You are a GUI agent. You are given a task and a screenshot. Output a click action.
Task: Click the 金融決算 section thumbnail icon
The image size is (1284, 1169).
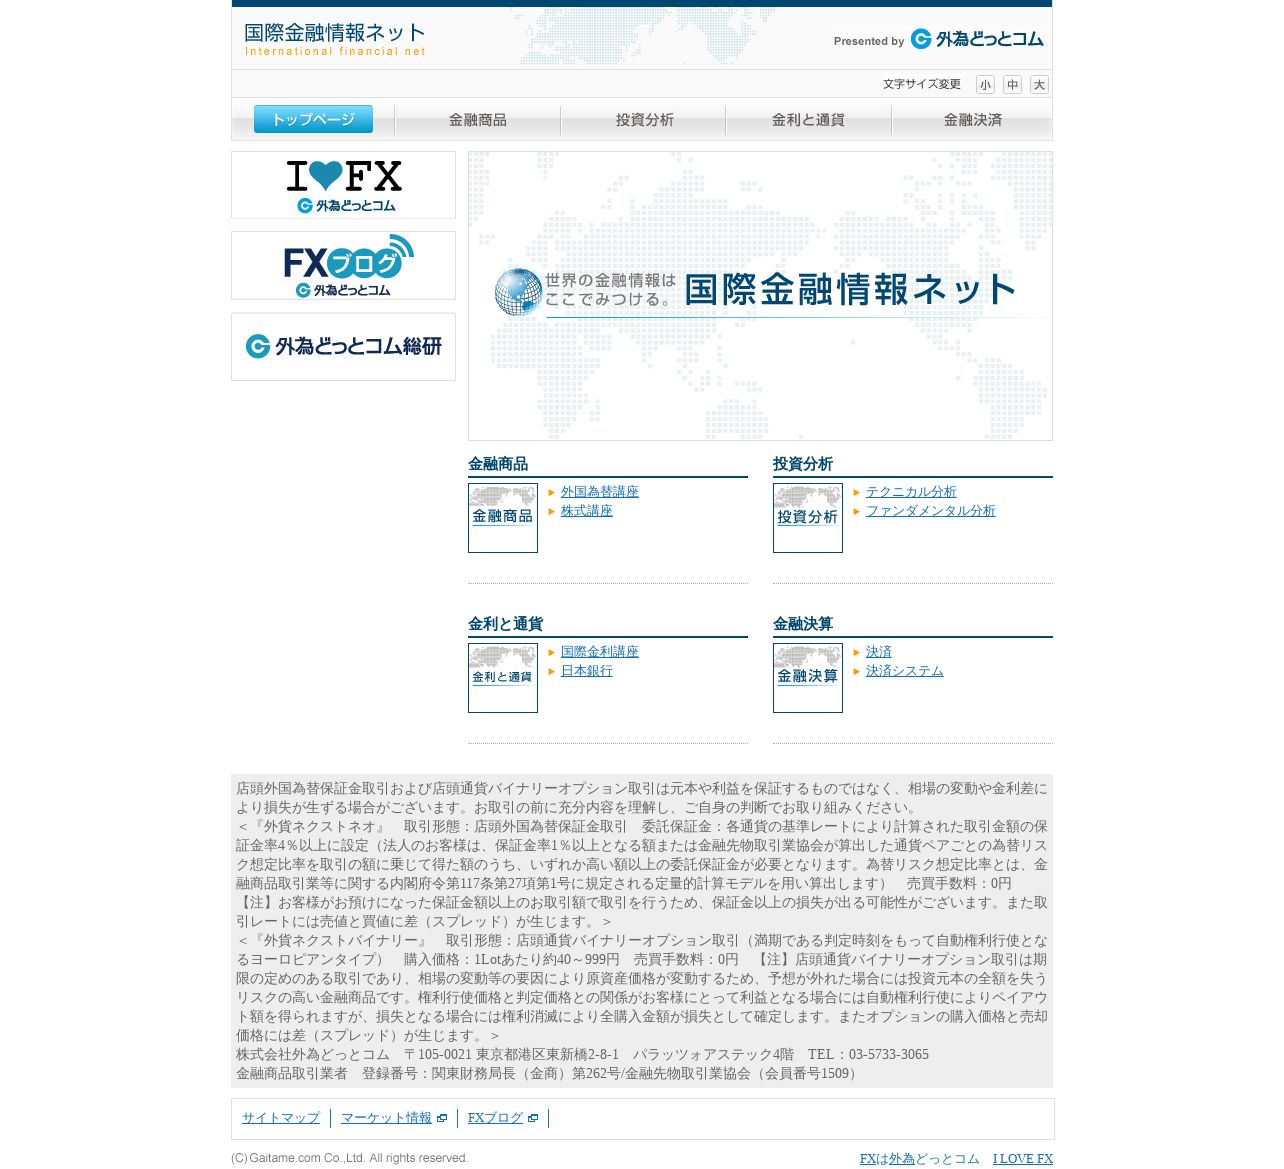click(808, 678)
